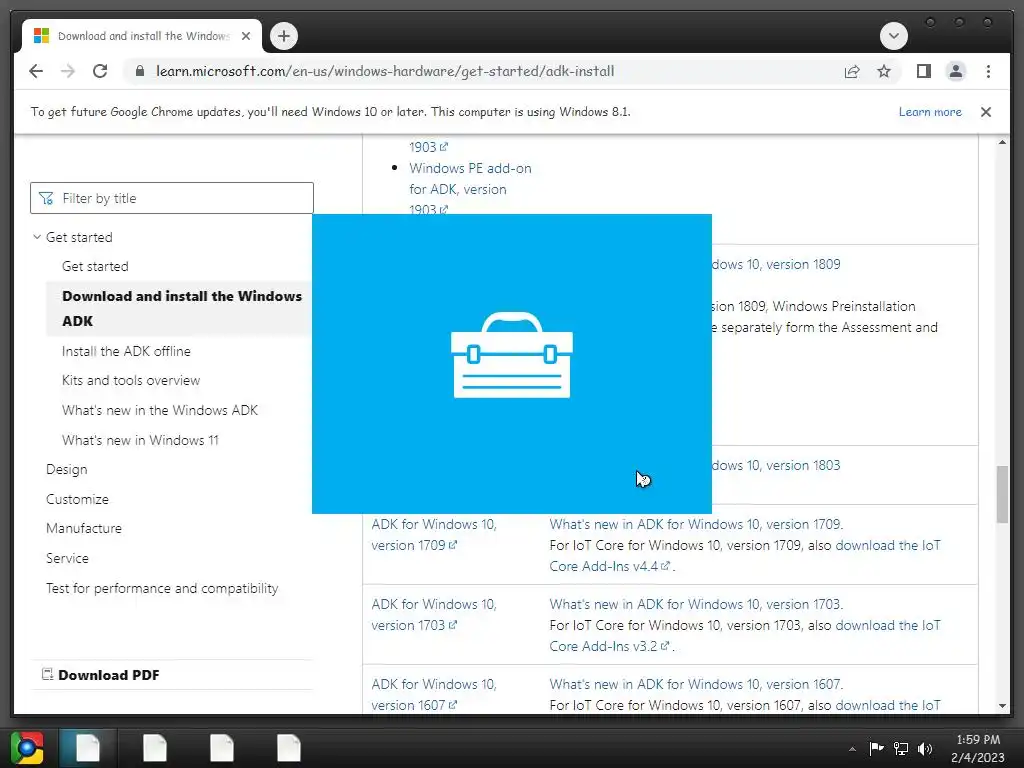Click scrollbar down arrow
Image resolution: width=1024 pixels, height=768 pixels.
pyautogui.click(x=1002, y=706)
